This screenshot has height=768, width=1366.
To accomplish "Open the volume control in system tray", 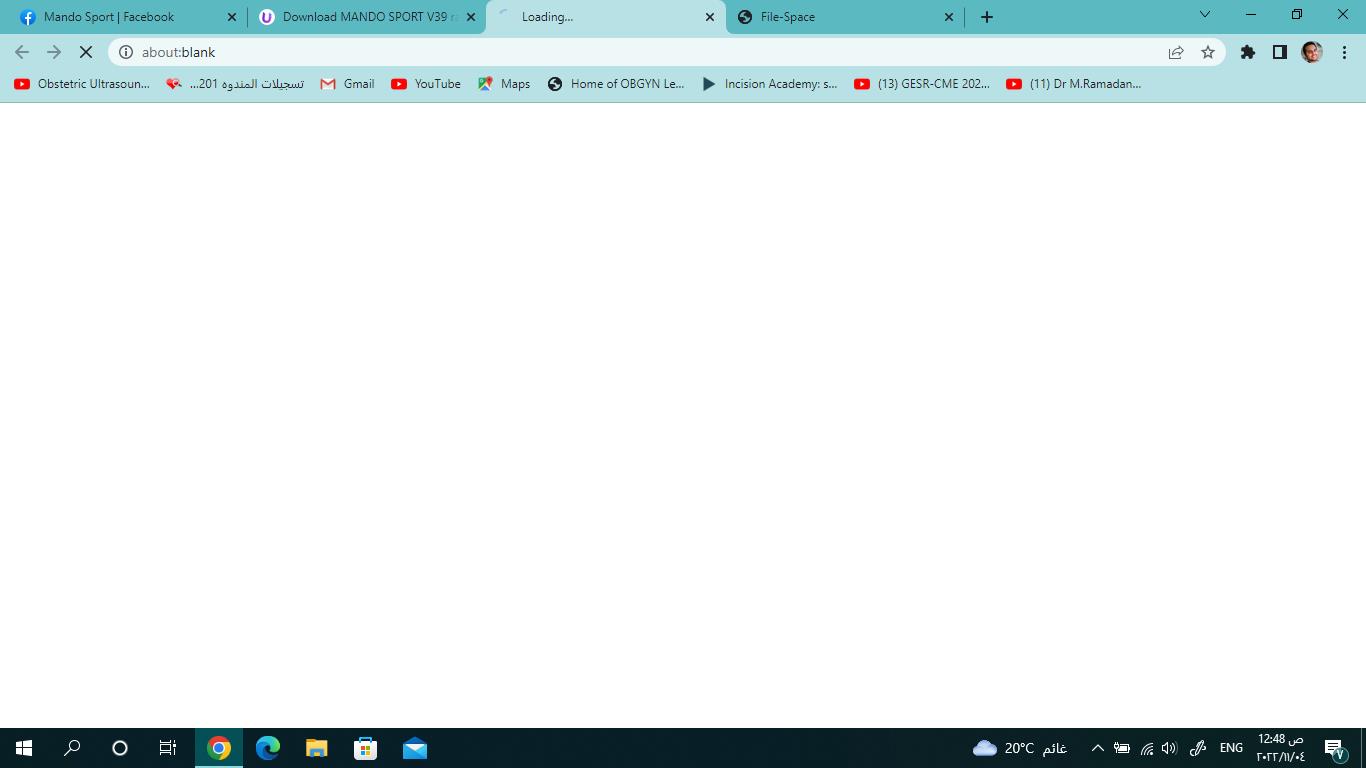I will (x=1169, y=748).
